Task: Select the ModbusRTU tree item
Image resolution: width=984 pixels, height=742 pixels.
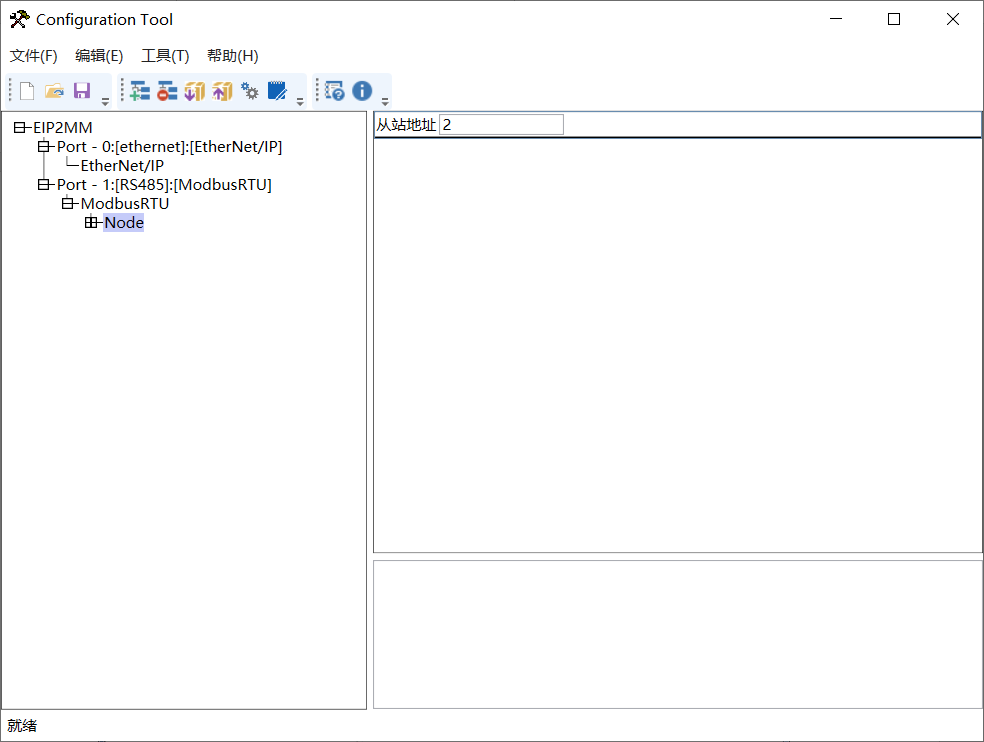Action: click(125, 203)
